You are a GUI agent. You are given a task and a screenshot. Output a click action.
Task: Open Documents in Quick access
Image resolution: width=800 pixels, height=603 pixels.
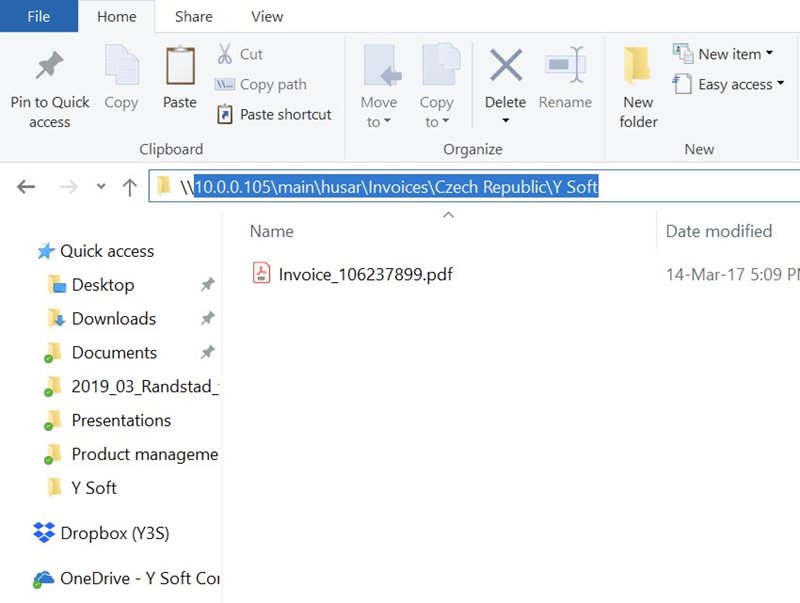[114, 353]
